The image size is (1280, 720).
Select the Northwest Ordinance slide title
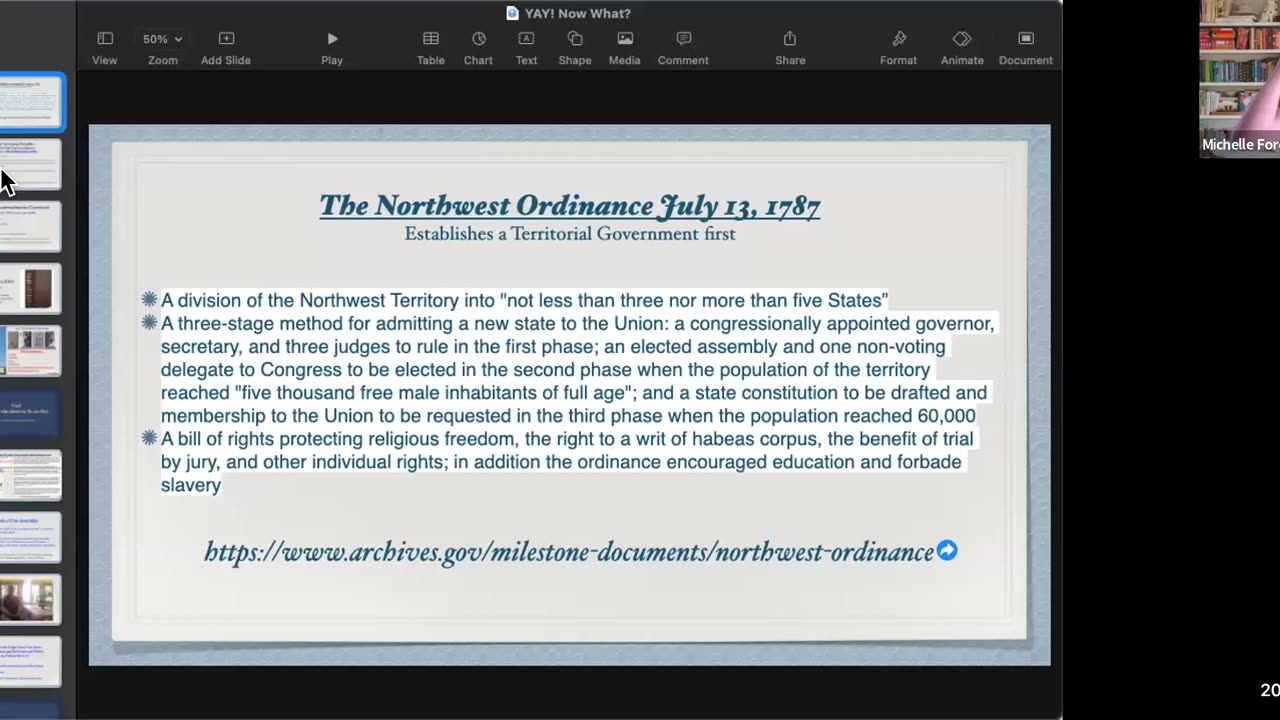(x=570, y=206)
